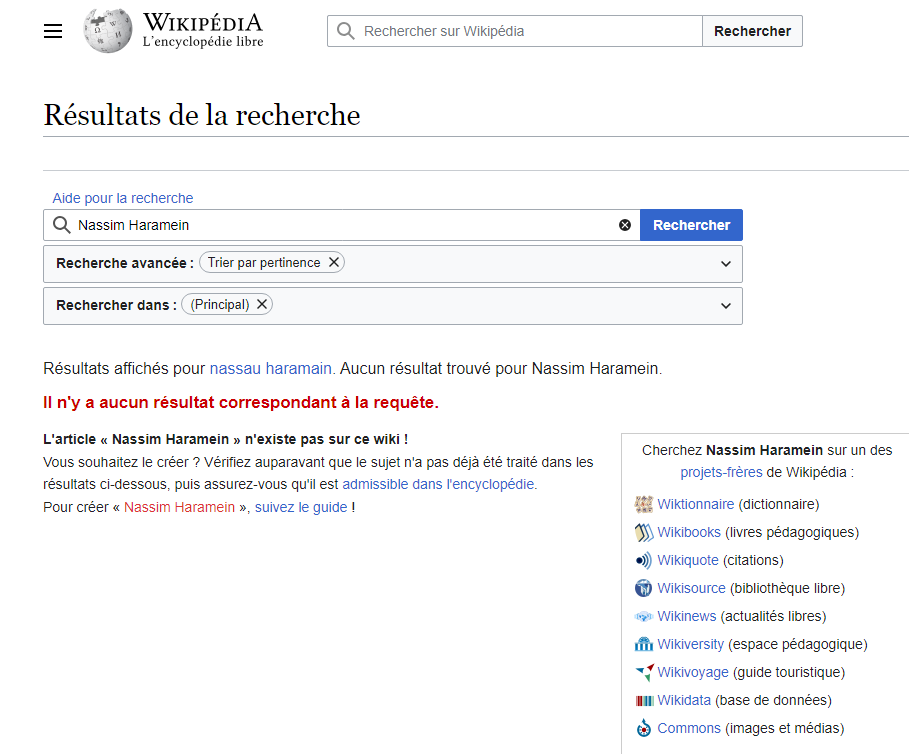Click the Wikibooks project icon
The width and height of the screenshot is (909, 754).
[x=643, y=532]
